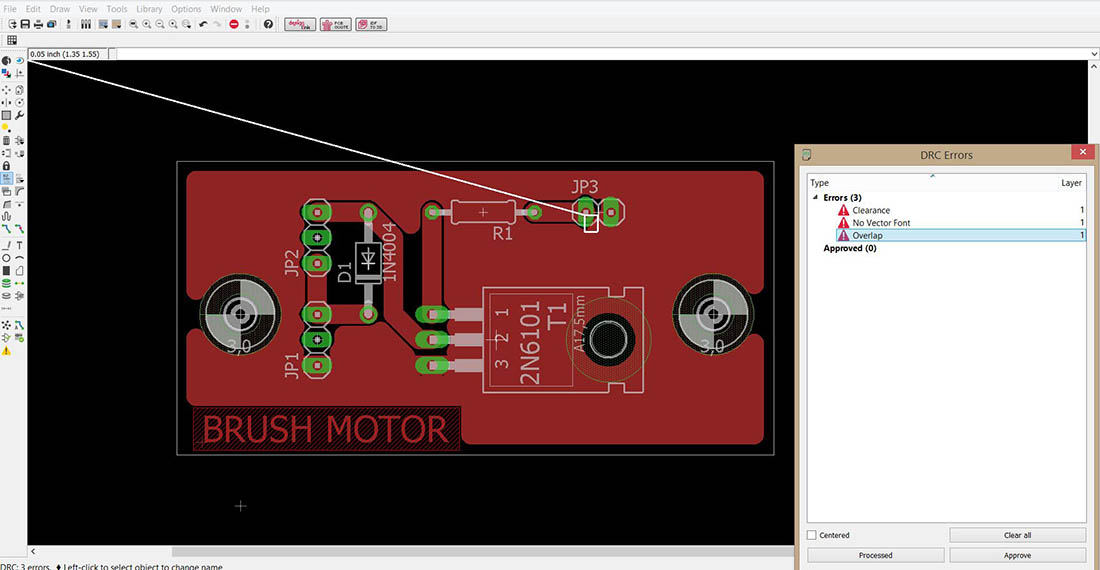Viewport: 1100px width, 570px height.
Task: Open the zoom select dropdown icon
Action: click(187, 24)
